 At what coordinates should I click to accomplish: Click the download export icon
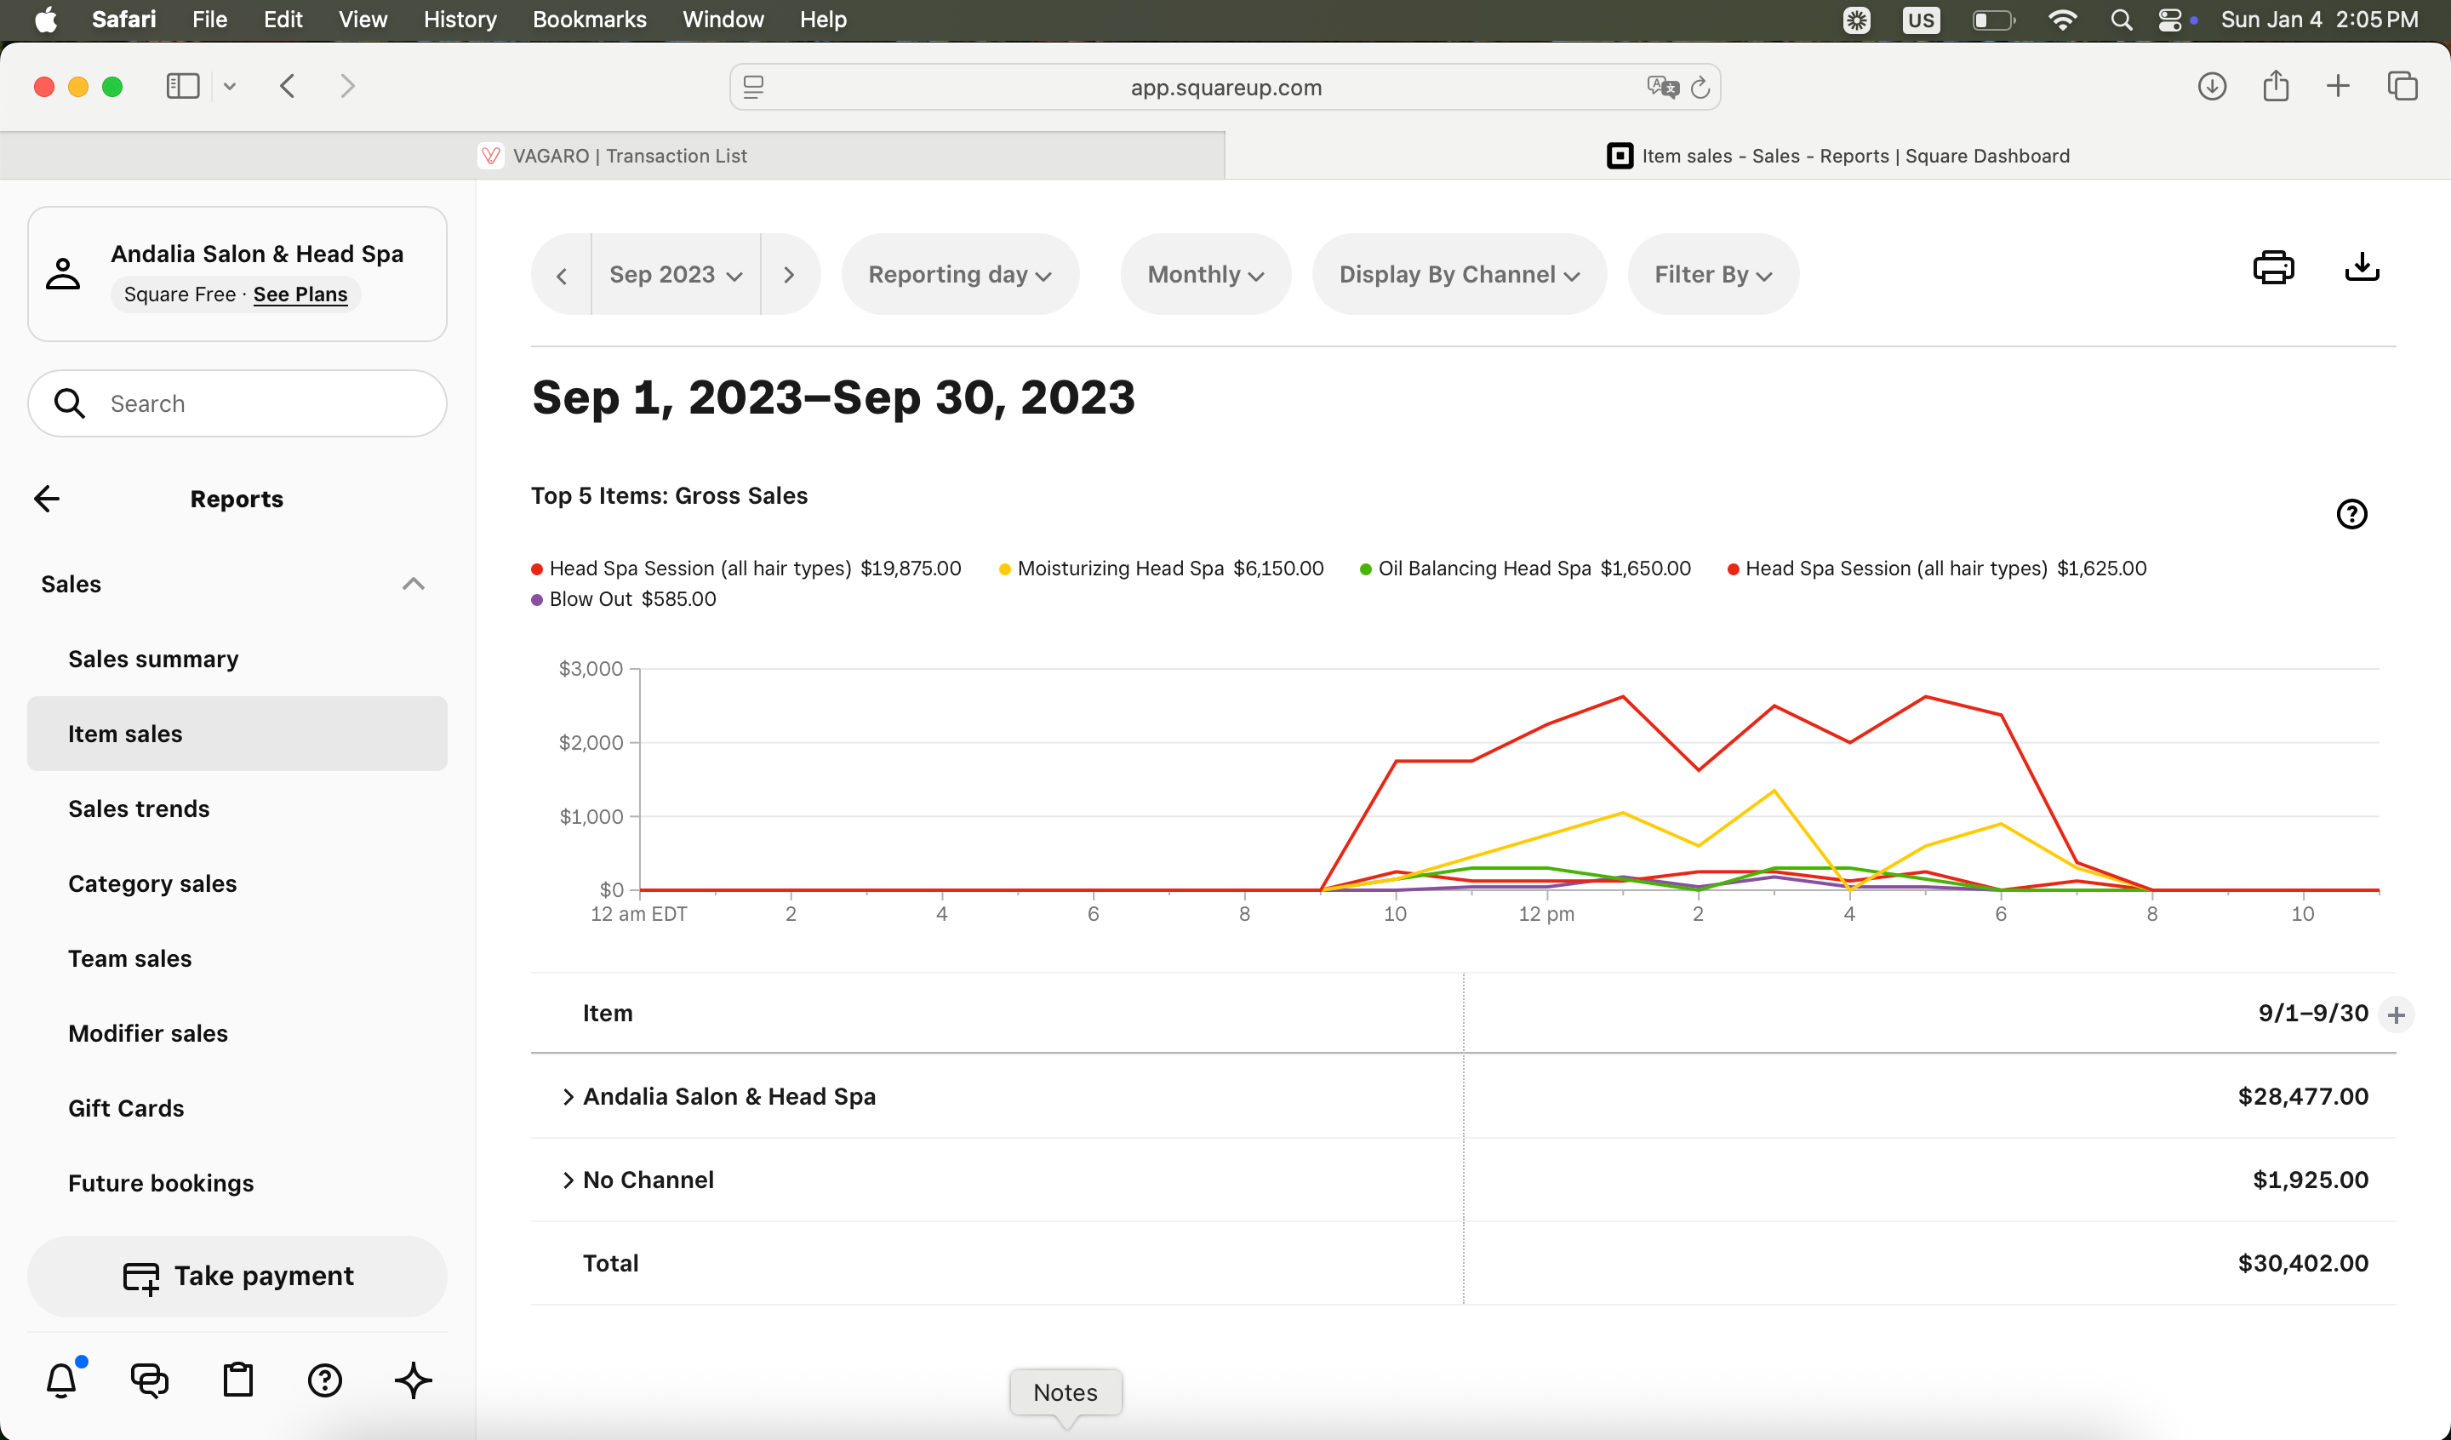[x=2361, y=268]
